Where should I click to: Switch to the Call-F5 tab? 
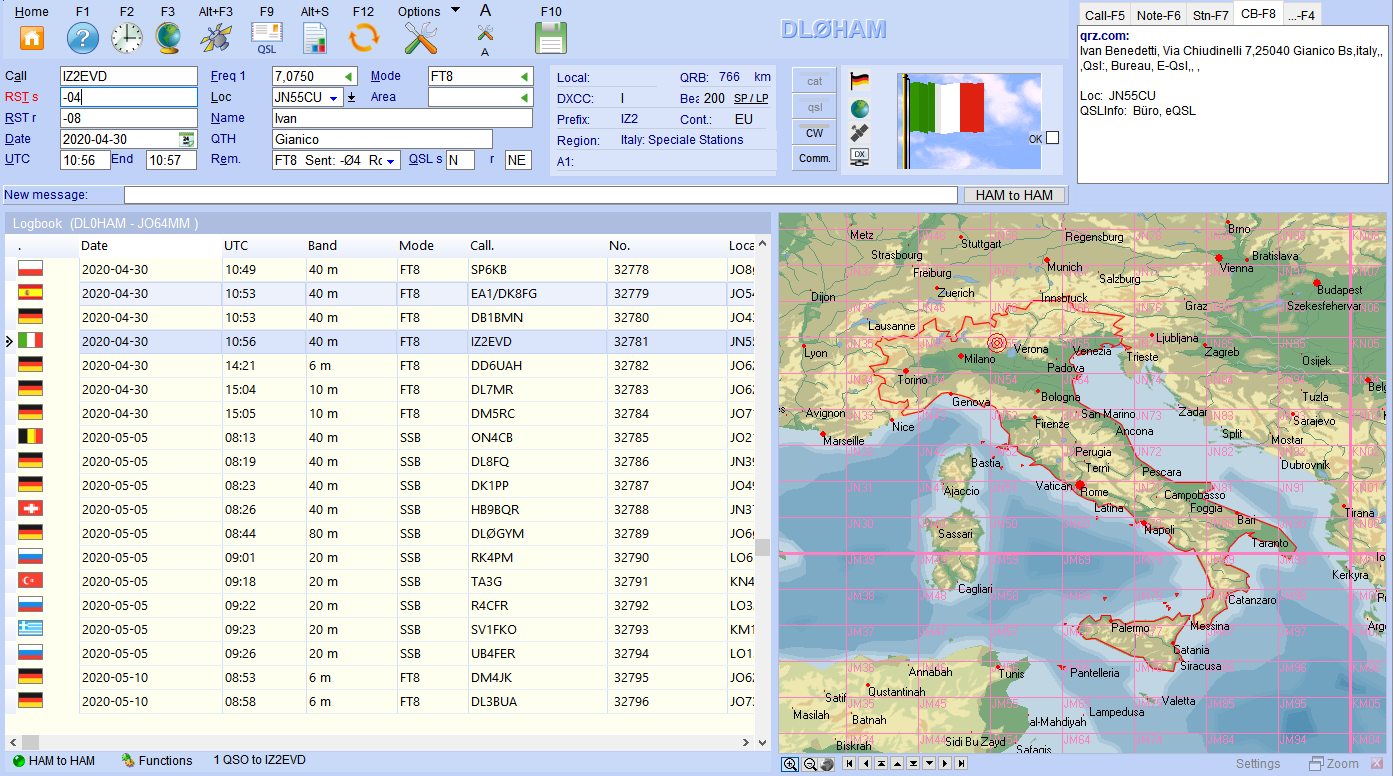point(1105,15)
